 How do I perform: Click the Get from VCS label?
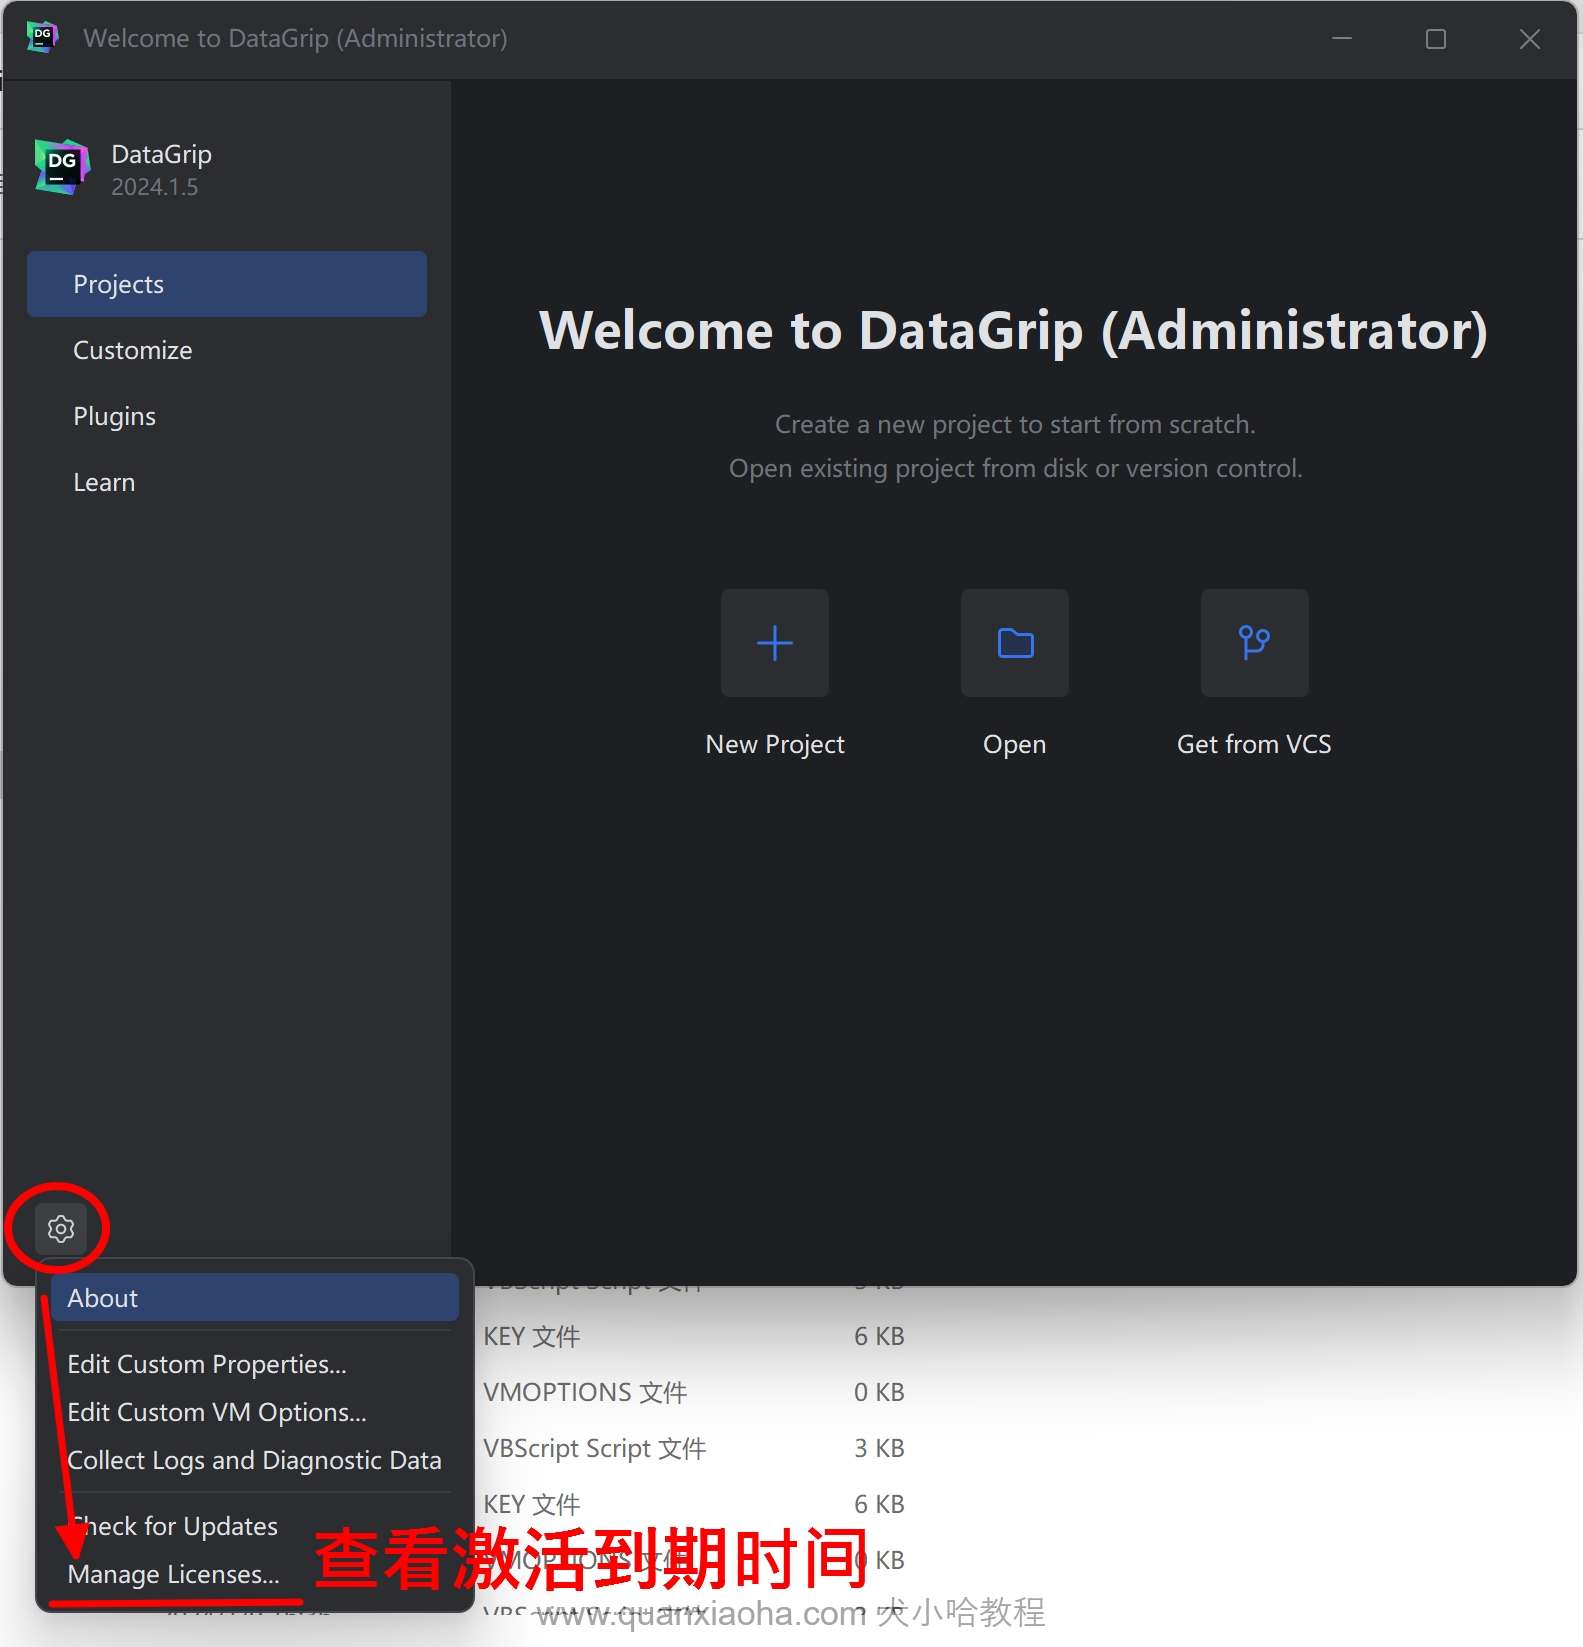click(1254, 744)
